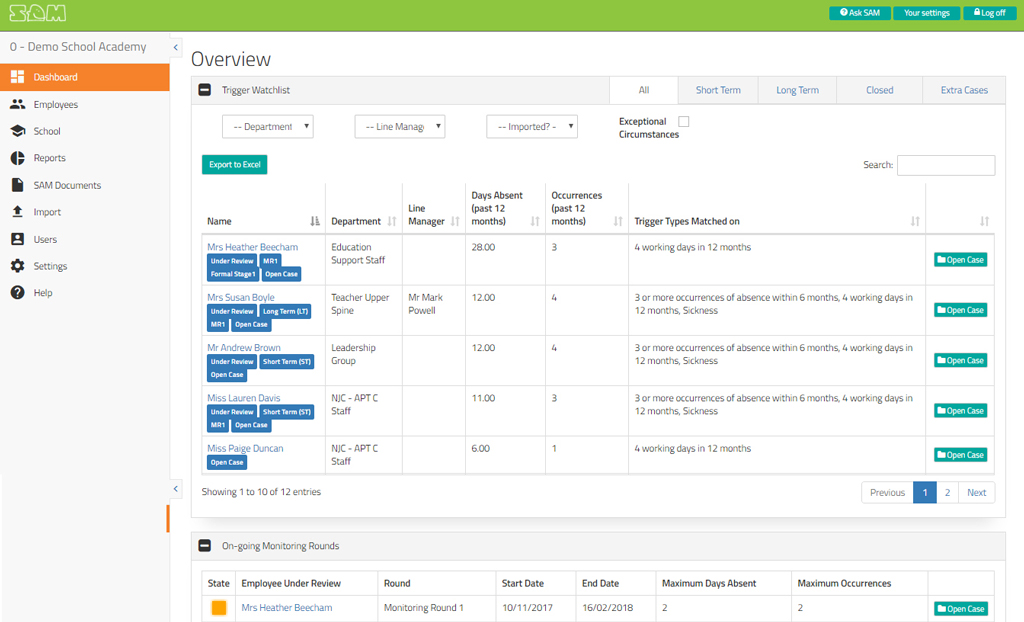Click orange state square for Mrs Heather Beecham

tap(219, 608)
